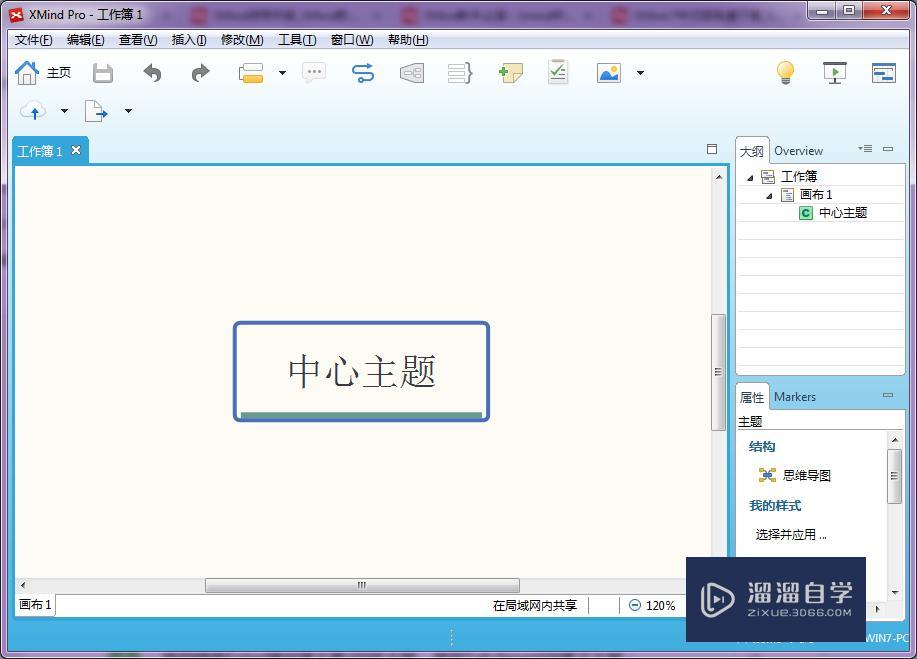
Task: Undo the last action
Action: click(x=152, y=73)
